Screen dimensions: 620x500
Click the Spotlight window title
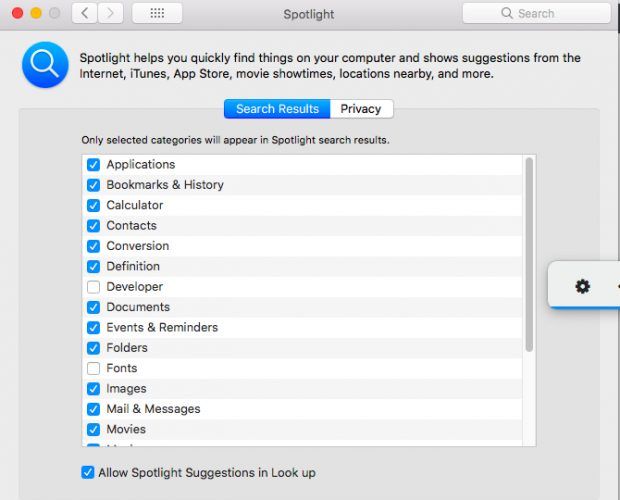pos(309,15)
